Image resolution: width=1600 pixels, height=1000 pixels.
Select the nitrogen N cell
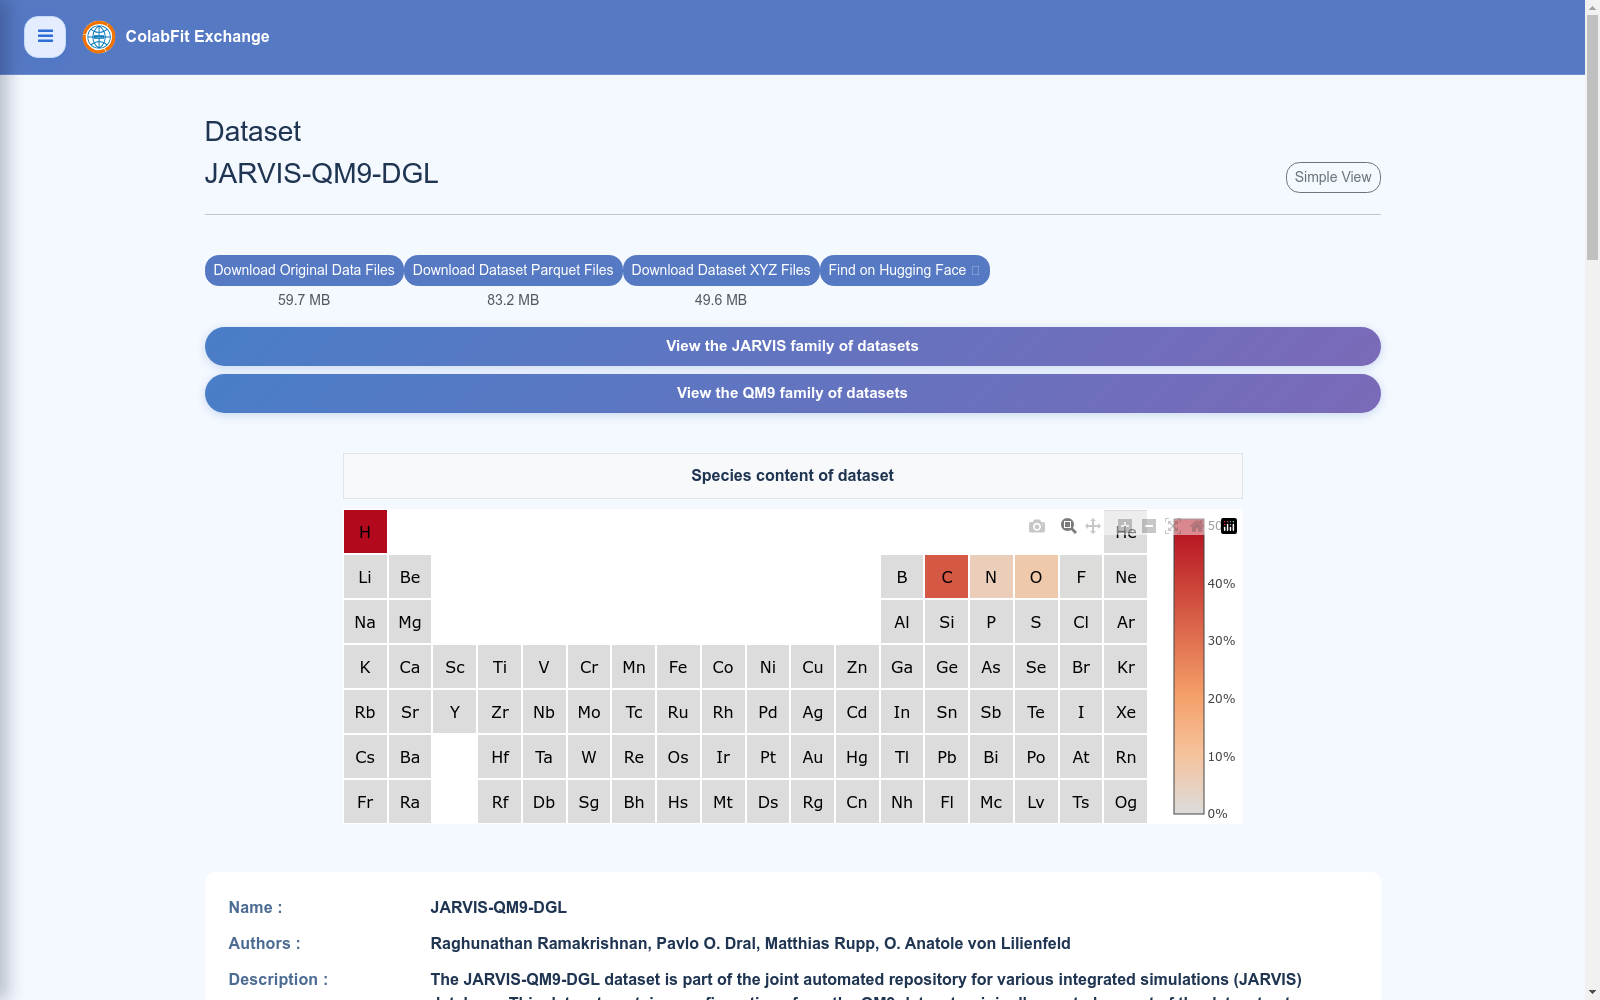[x=991, y=577]
